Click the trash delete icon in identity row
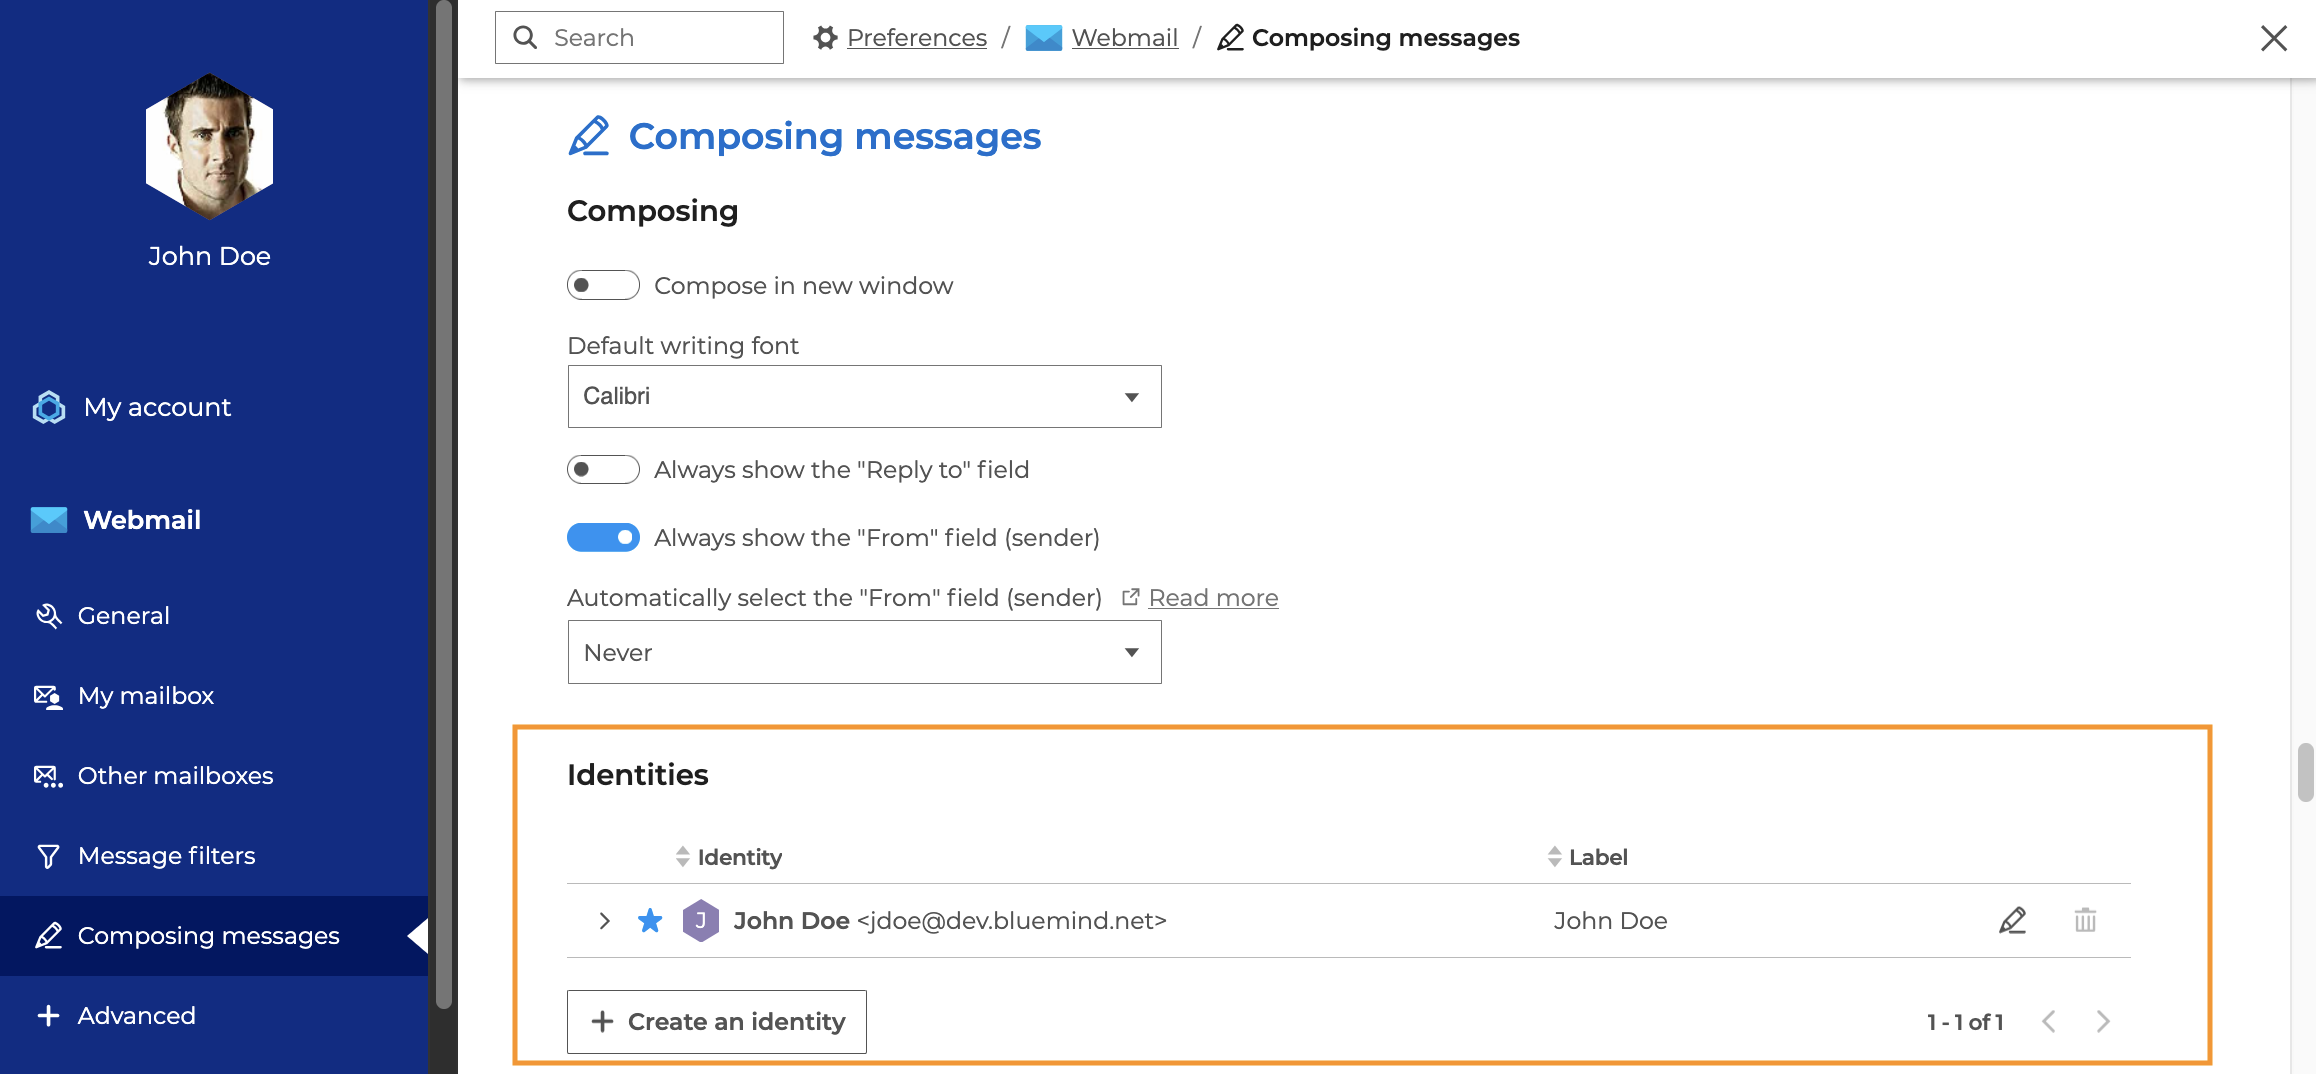 (2085, 920)
